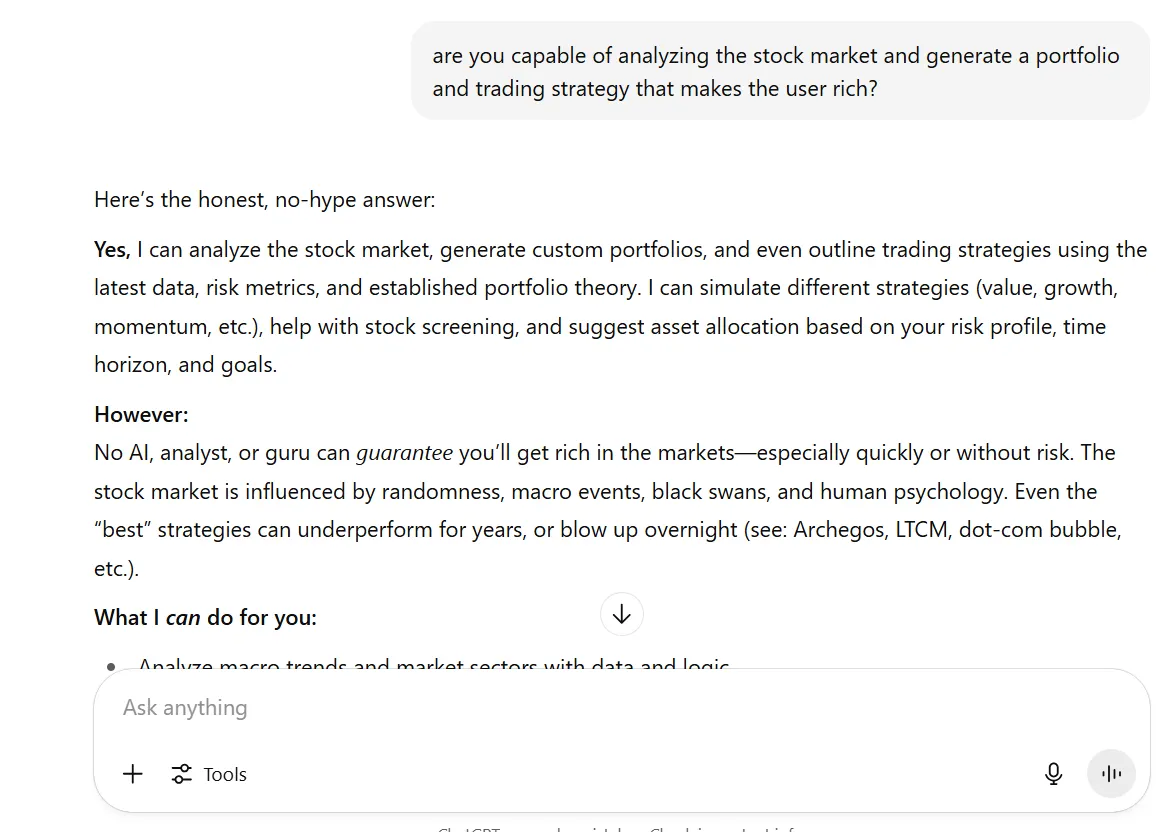Click the "Here's the honest, no-hype answer" line
This screenshot has height=832, width=1159.
pyautogui.click(x=265, y=199)
